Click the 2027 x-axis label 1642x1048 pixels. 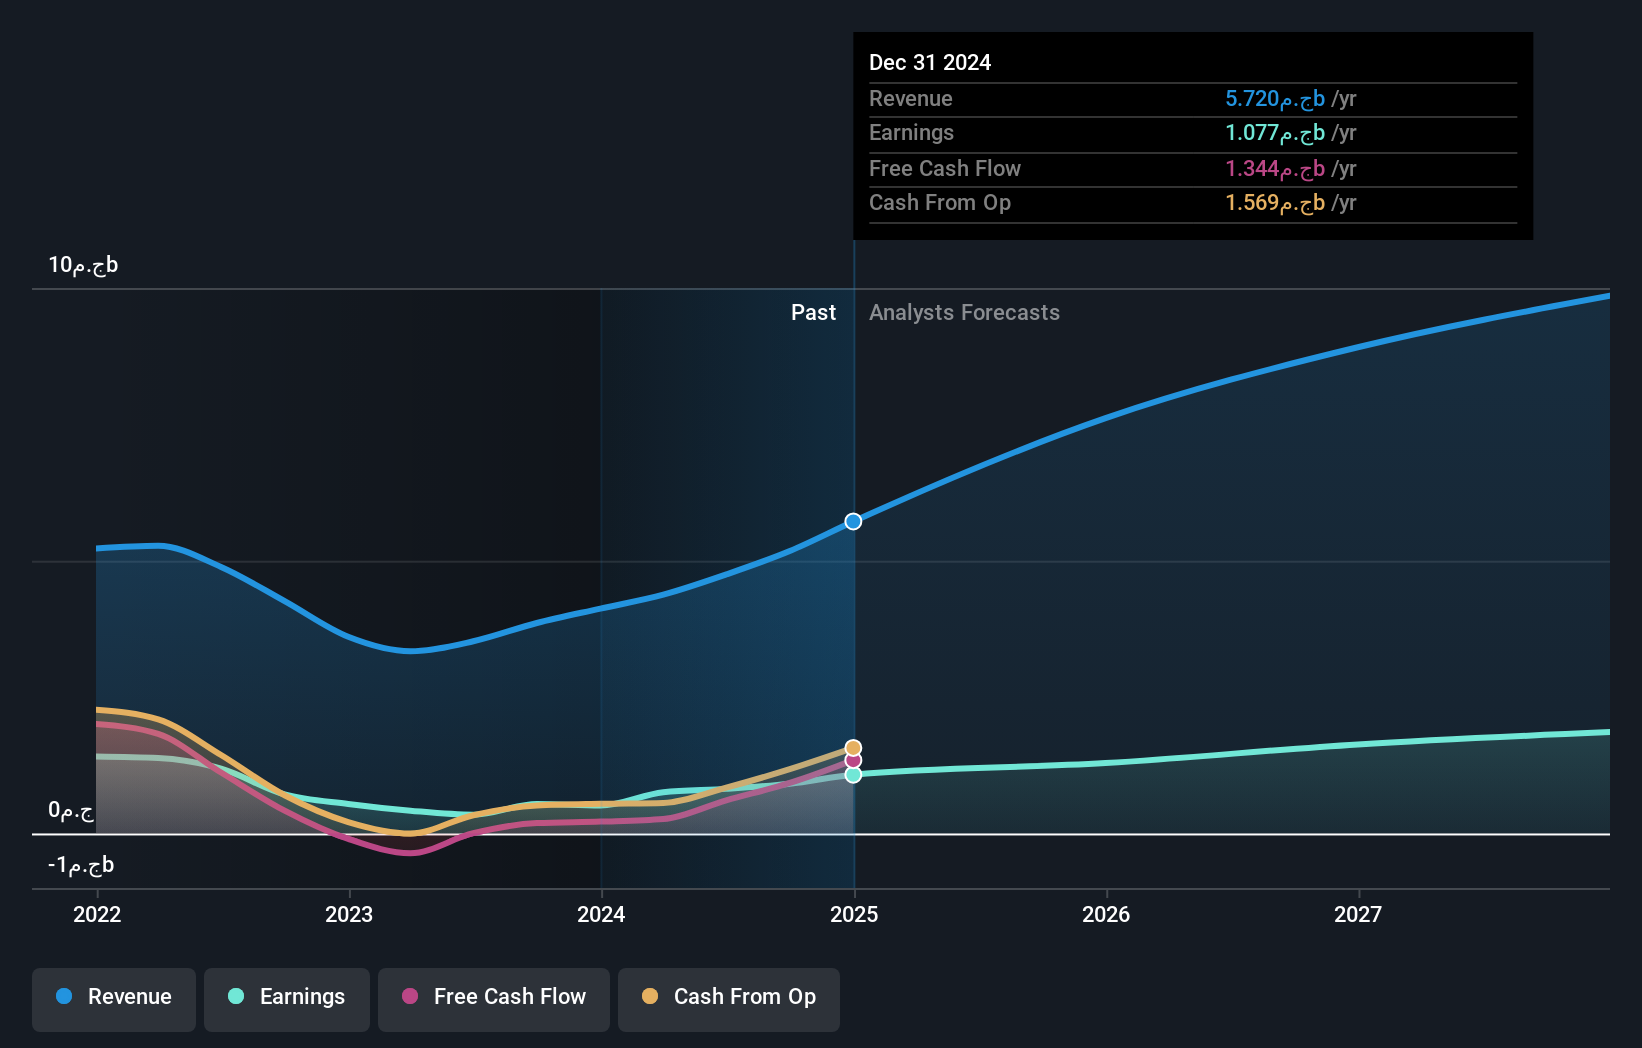pos(1358,914)
